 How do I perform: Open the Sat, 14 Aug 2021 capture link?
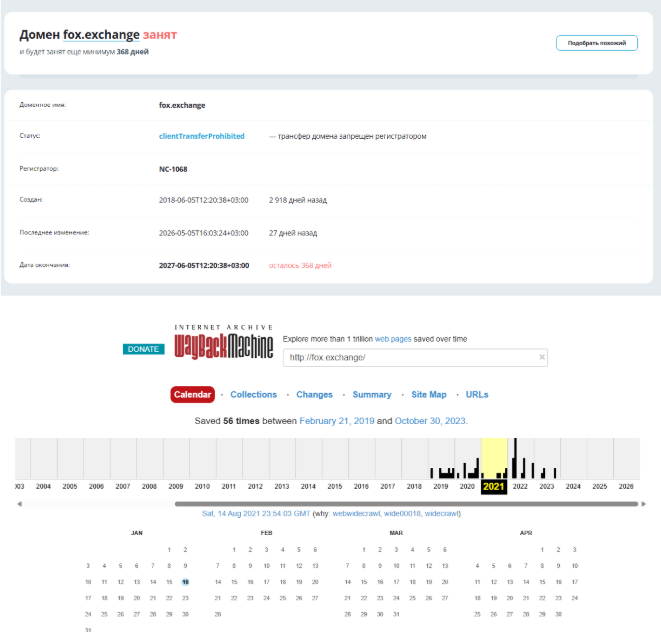click(256, 513)
